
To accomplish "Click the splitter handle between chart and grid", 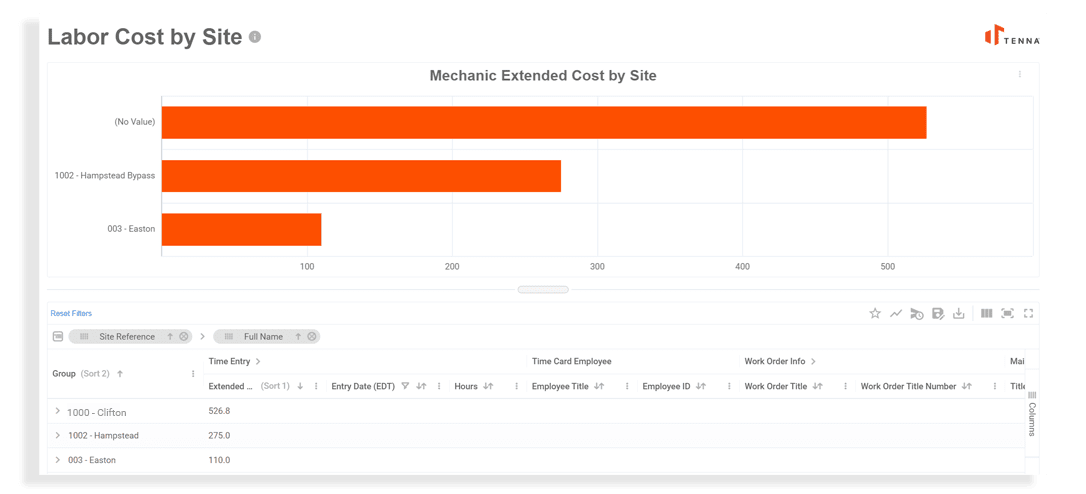I will [543, 290].
